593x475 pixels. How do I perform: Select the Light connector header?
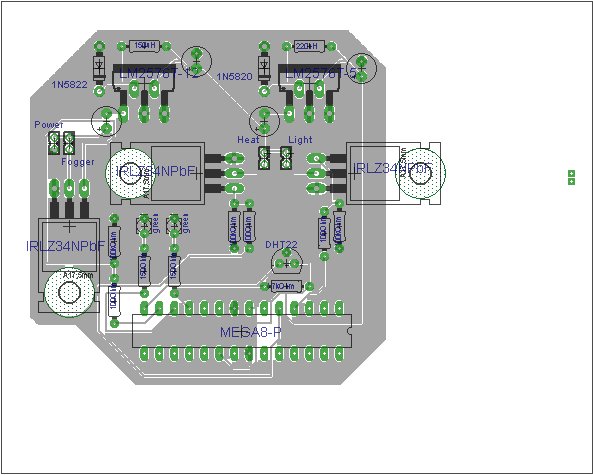pos(286,158)
